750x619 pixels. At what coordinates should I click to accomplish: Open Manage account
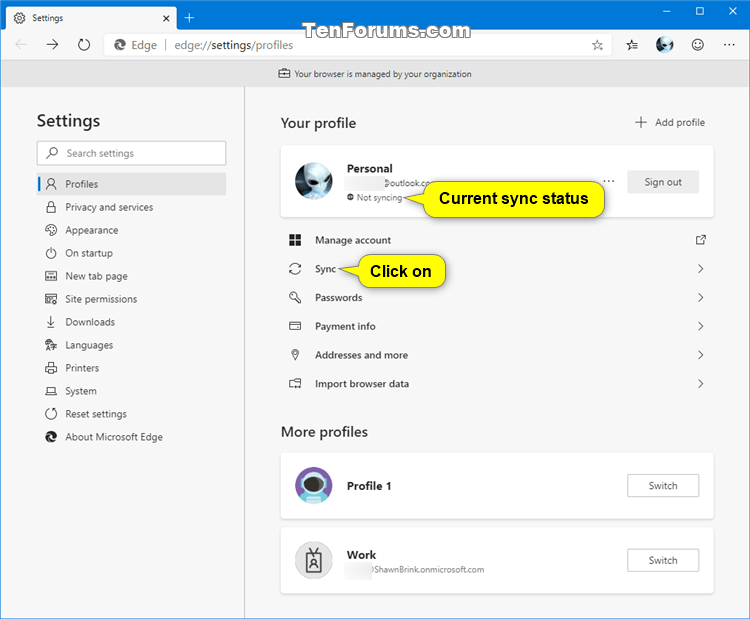[496, 240]
